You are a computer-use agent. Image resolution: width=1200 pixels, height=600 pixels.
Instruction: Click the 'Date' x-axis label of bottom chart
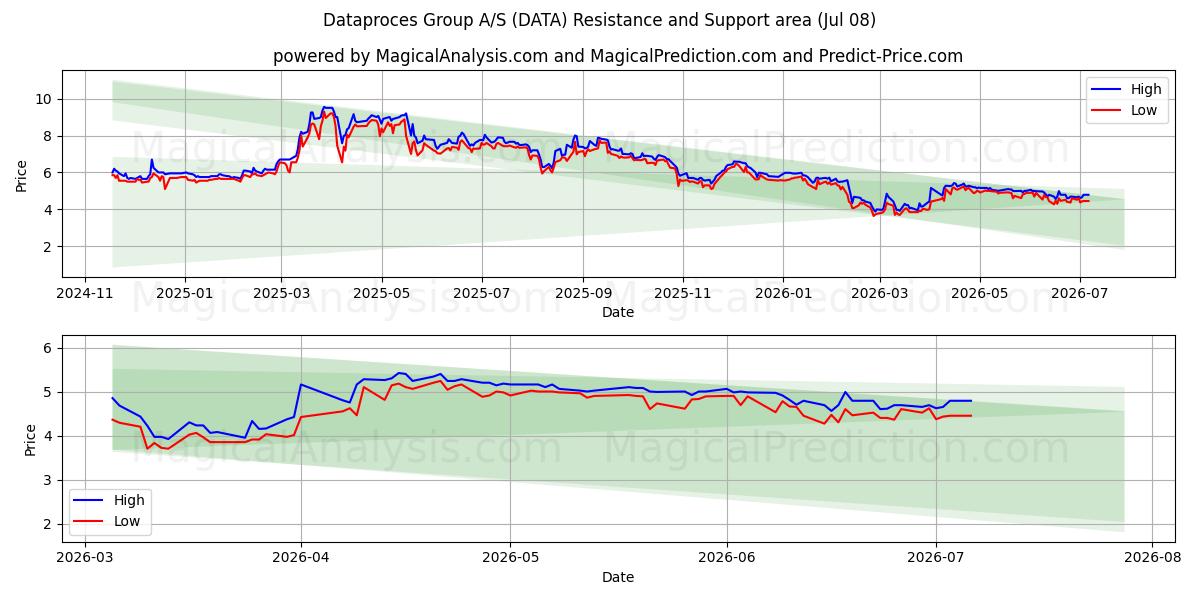point(618,577)
